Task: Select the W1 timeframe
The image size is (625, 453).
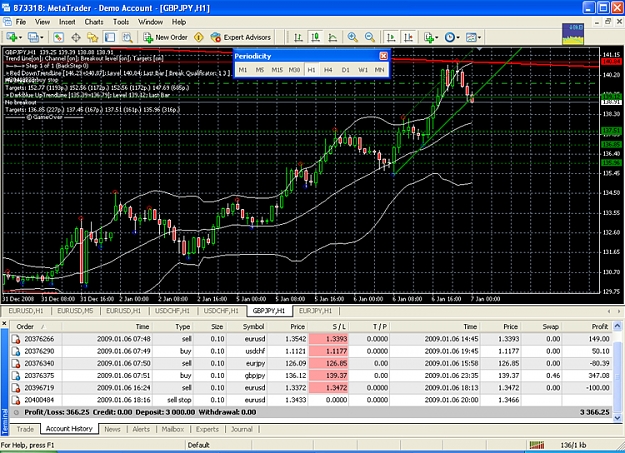Action: (363, 70)
